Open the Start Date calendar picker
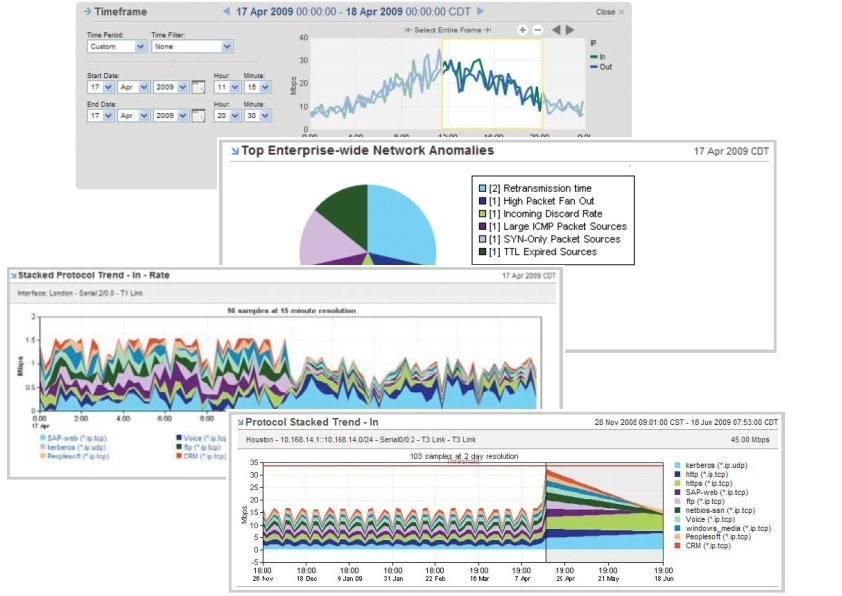842x596 pixels. click(x=198, y=87)
